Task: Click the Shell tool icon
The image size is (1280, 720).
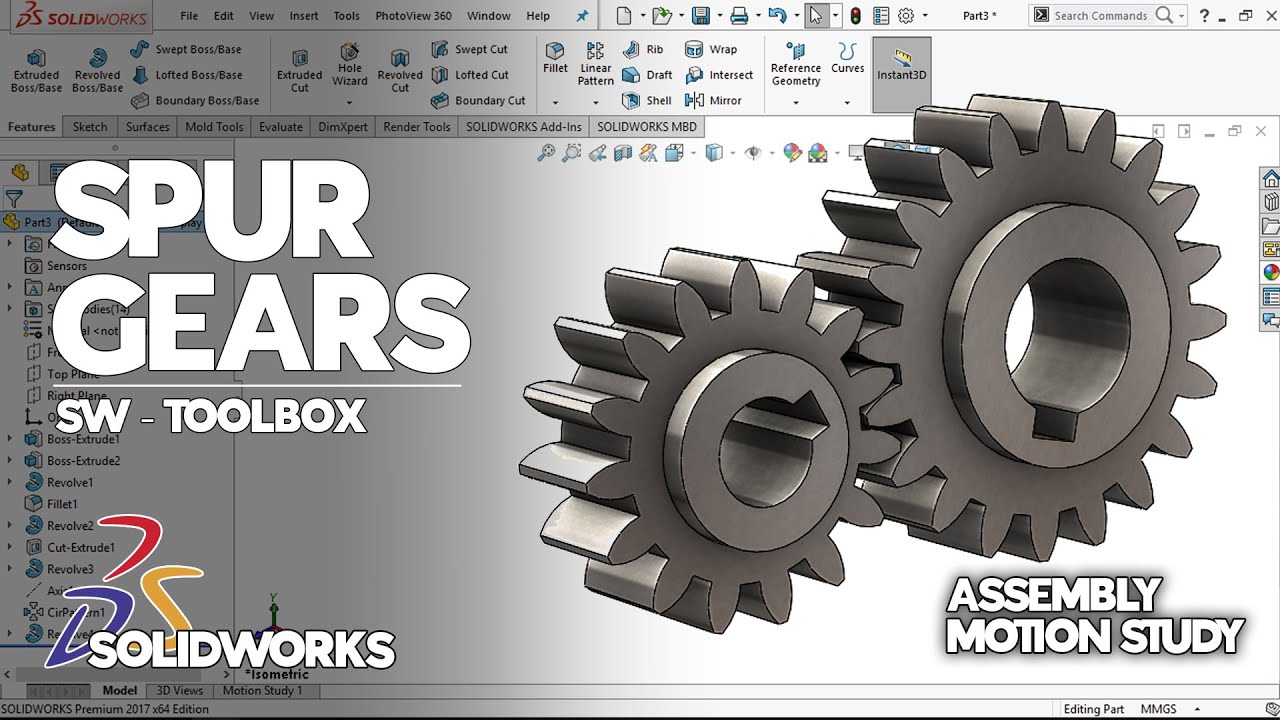Action: pos(647,100)
